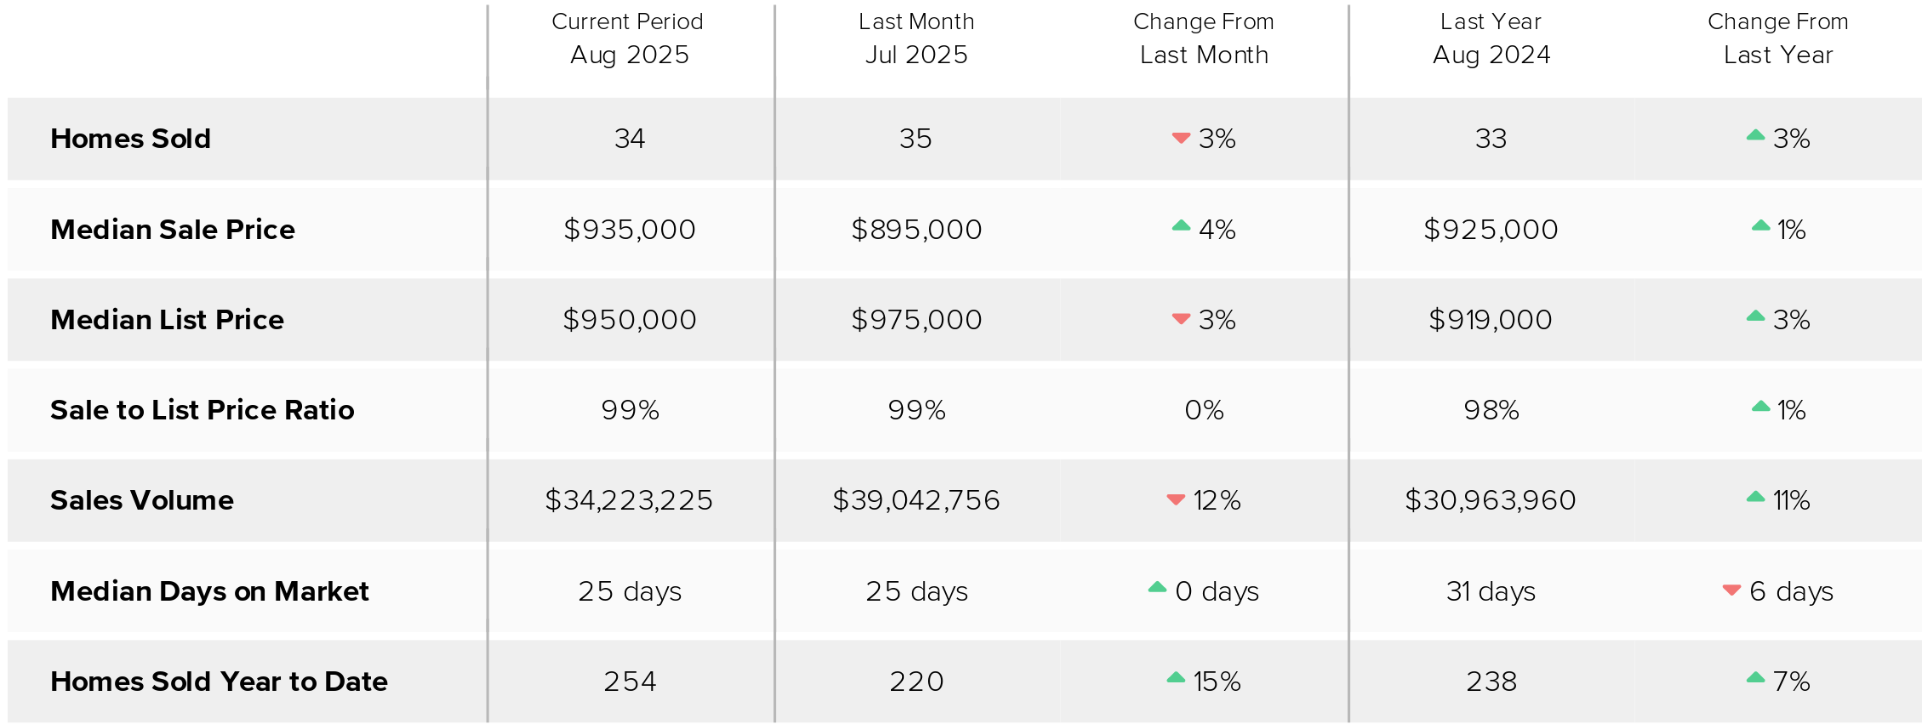Select the Last Month Jul 2025 header
Image resolution: width=1928 pixels, height=728 pixels.
(916, 38)
